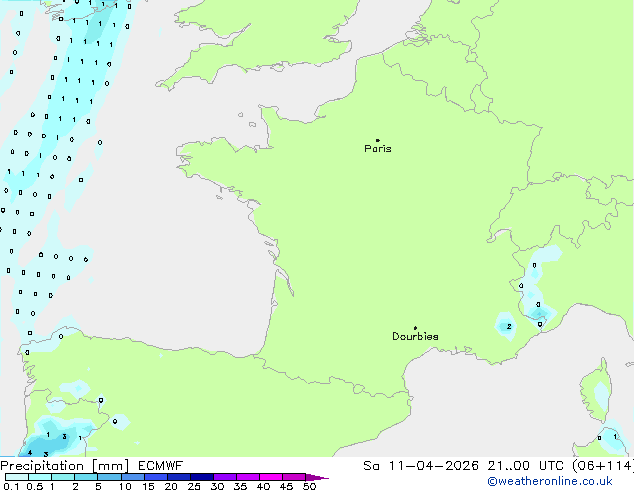Click the Paris city label

pyautogui.click(x=378, y=149)
